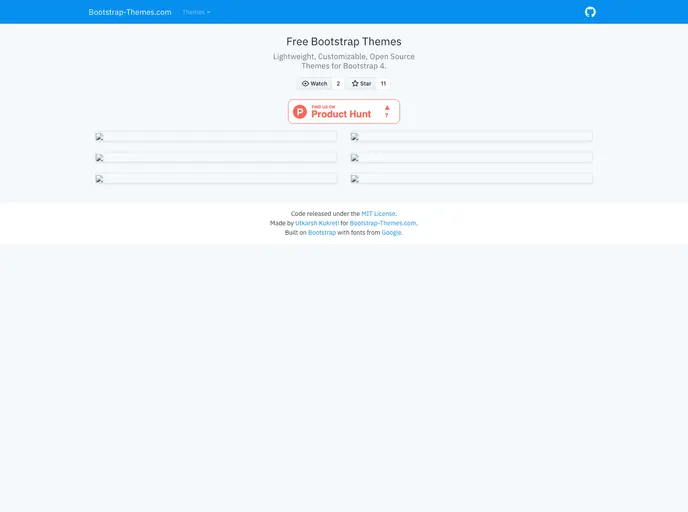688x512 pixels.
Task: Follow the MIT License link
Action: click(378, 214)
